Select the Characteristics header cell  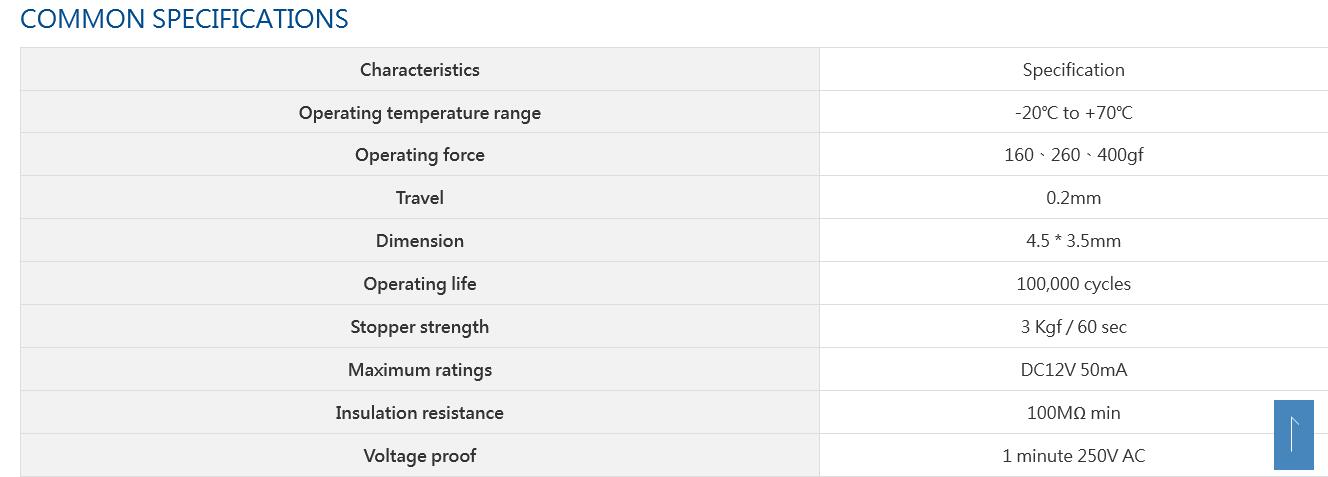420,70
